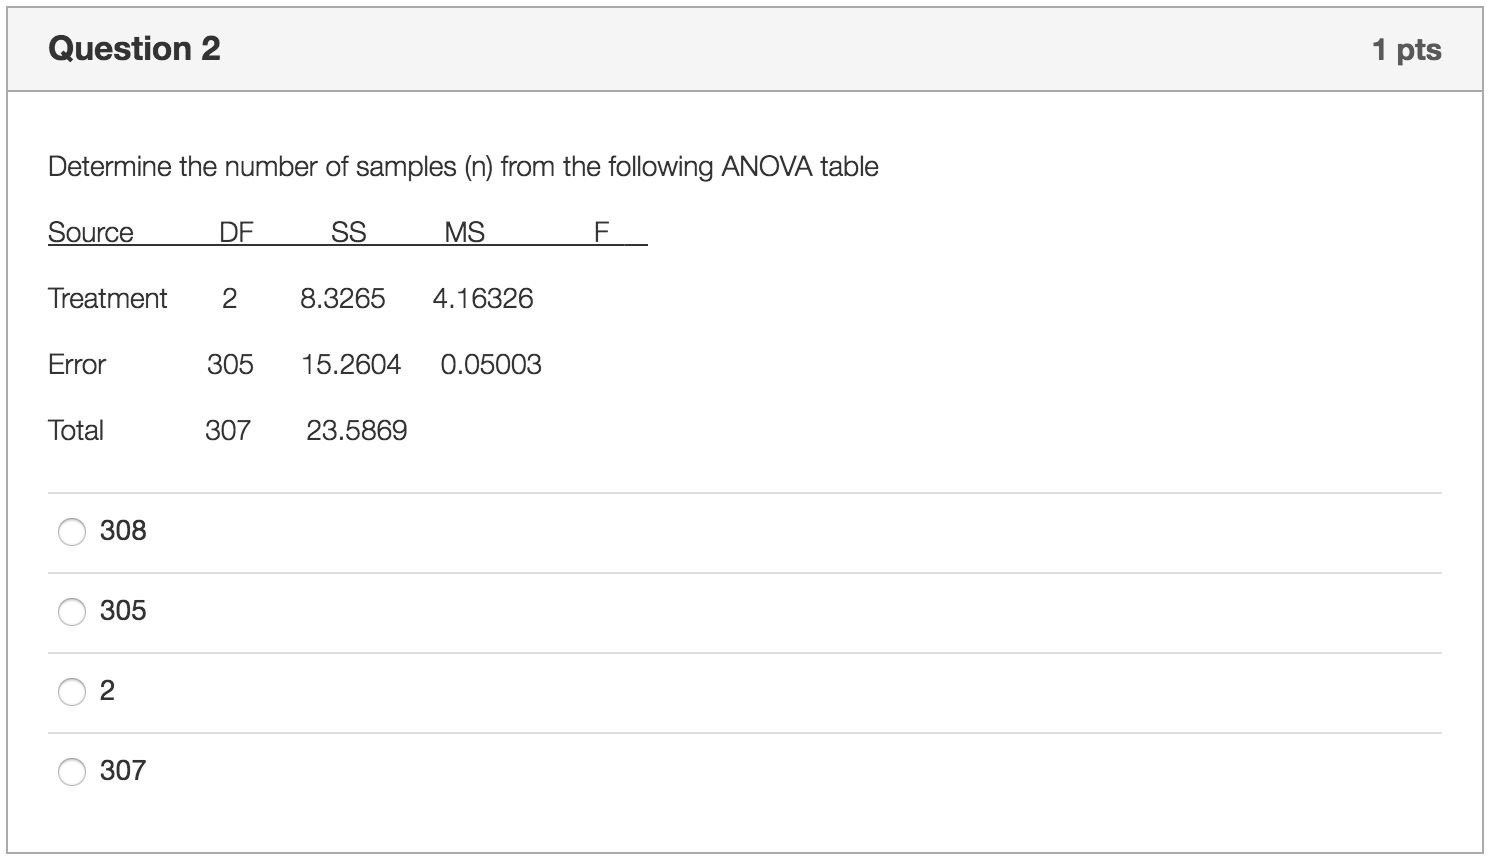
Task: Select the radio button for answer 2
Action: point(71,691)
